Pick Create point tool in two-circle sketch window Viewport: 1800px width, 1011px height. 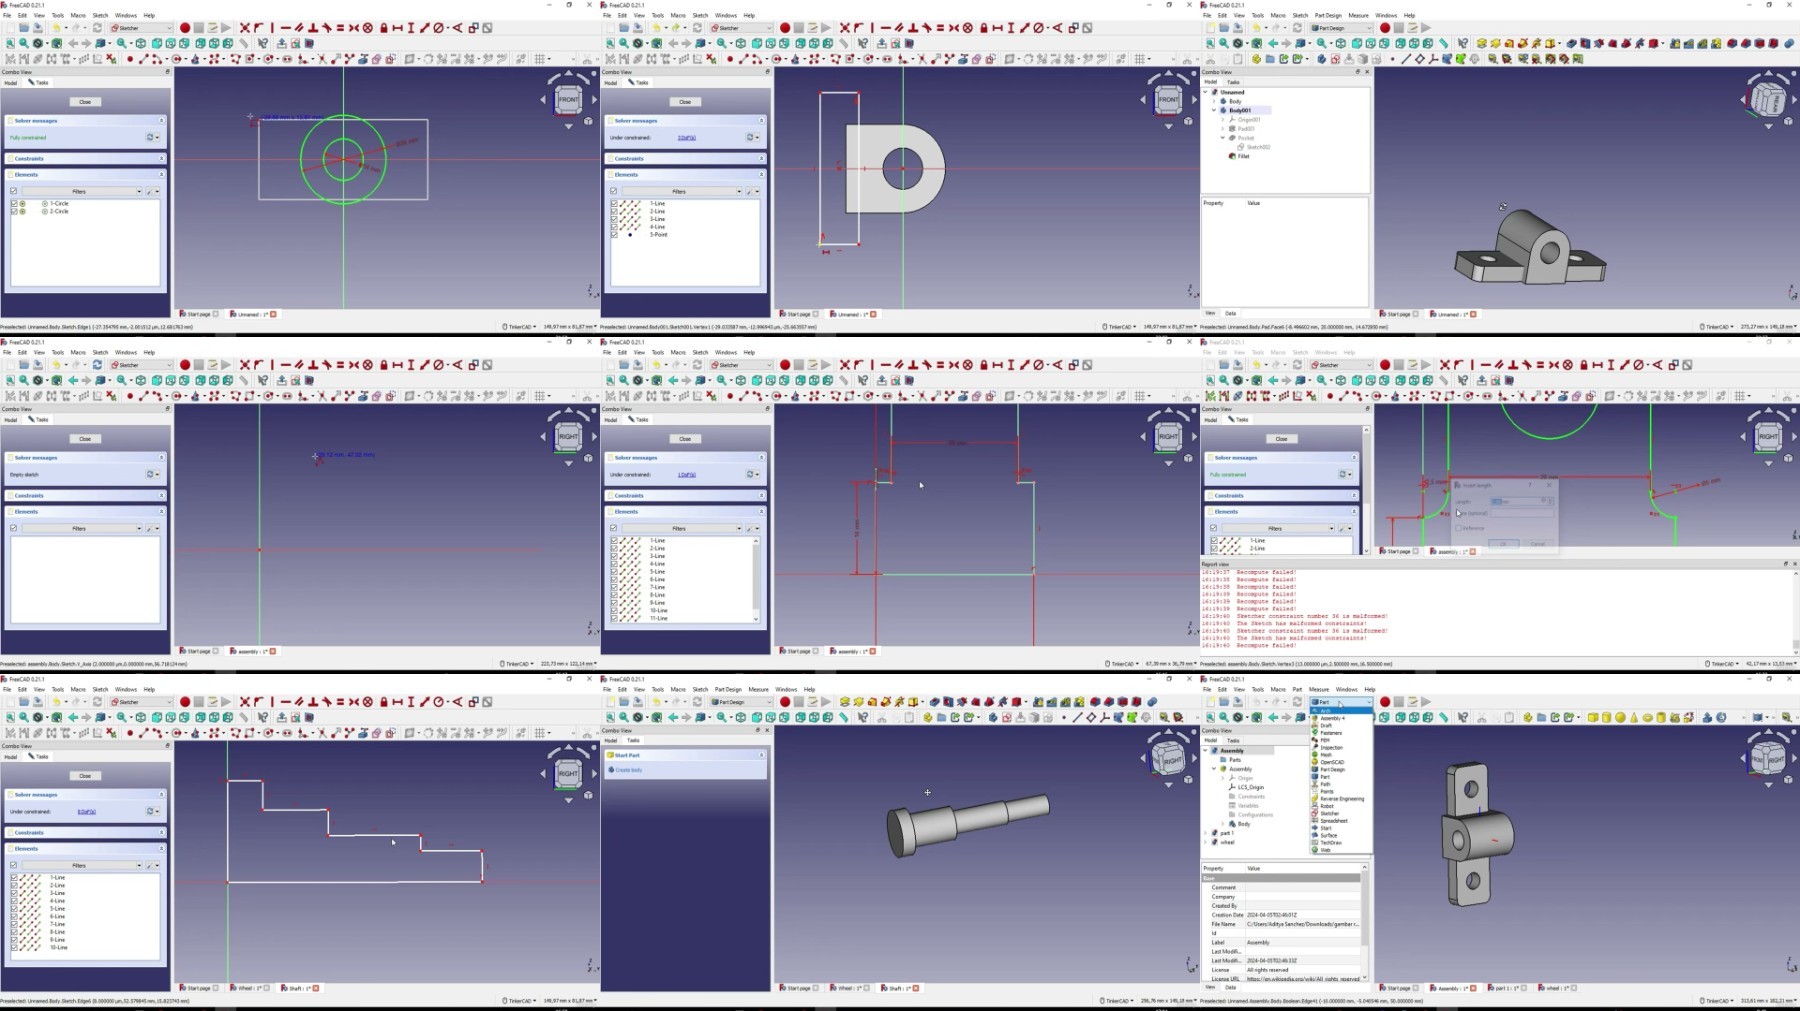[130, 59]
